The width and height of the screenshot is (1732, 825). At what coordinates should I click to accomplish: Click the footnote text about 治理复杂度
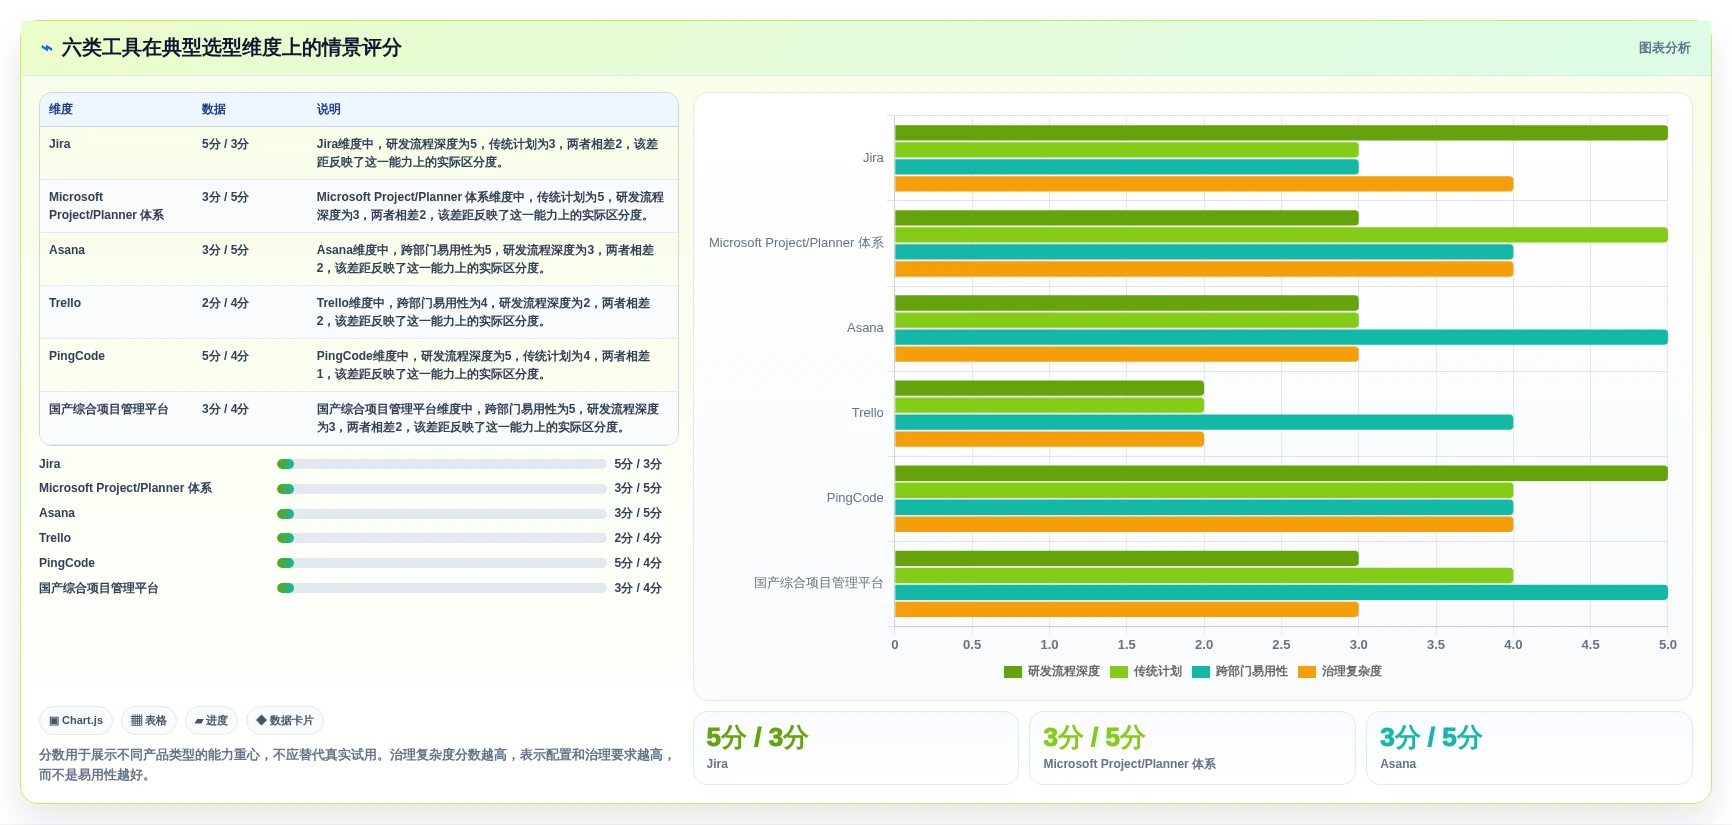pos(356,765)
